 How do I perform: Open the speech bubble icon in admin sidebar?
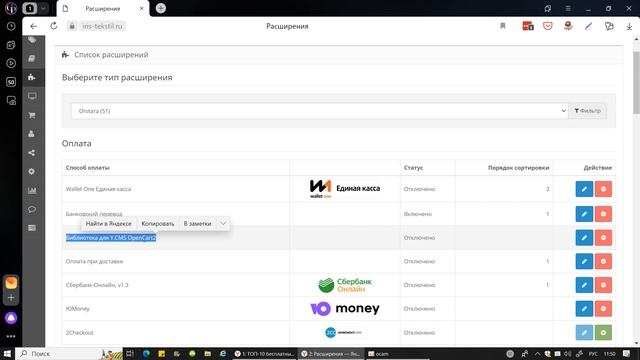pos(32,209)
